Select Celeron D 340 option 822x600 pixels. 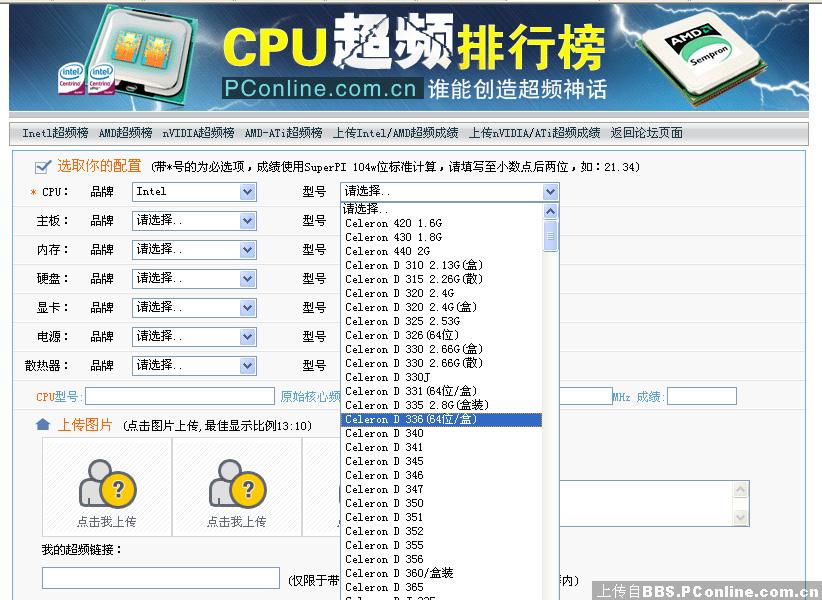coord(441,433)
